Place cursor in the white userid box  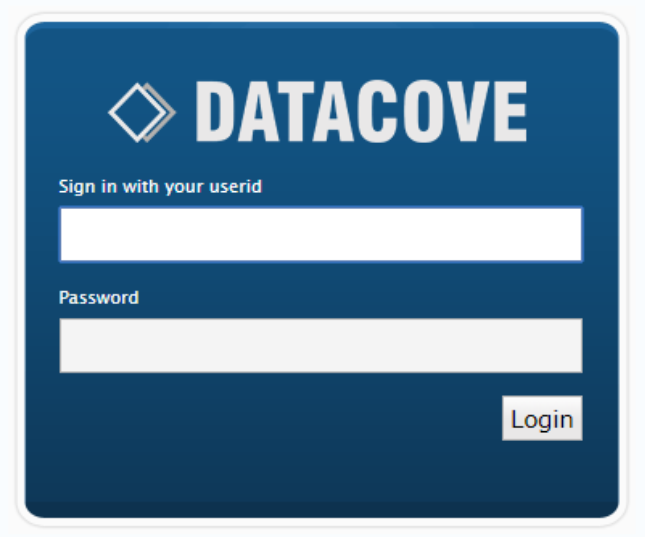[x=321, y=235]
